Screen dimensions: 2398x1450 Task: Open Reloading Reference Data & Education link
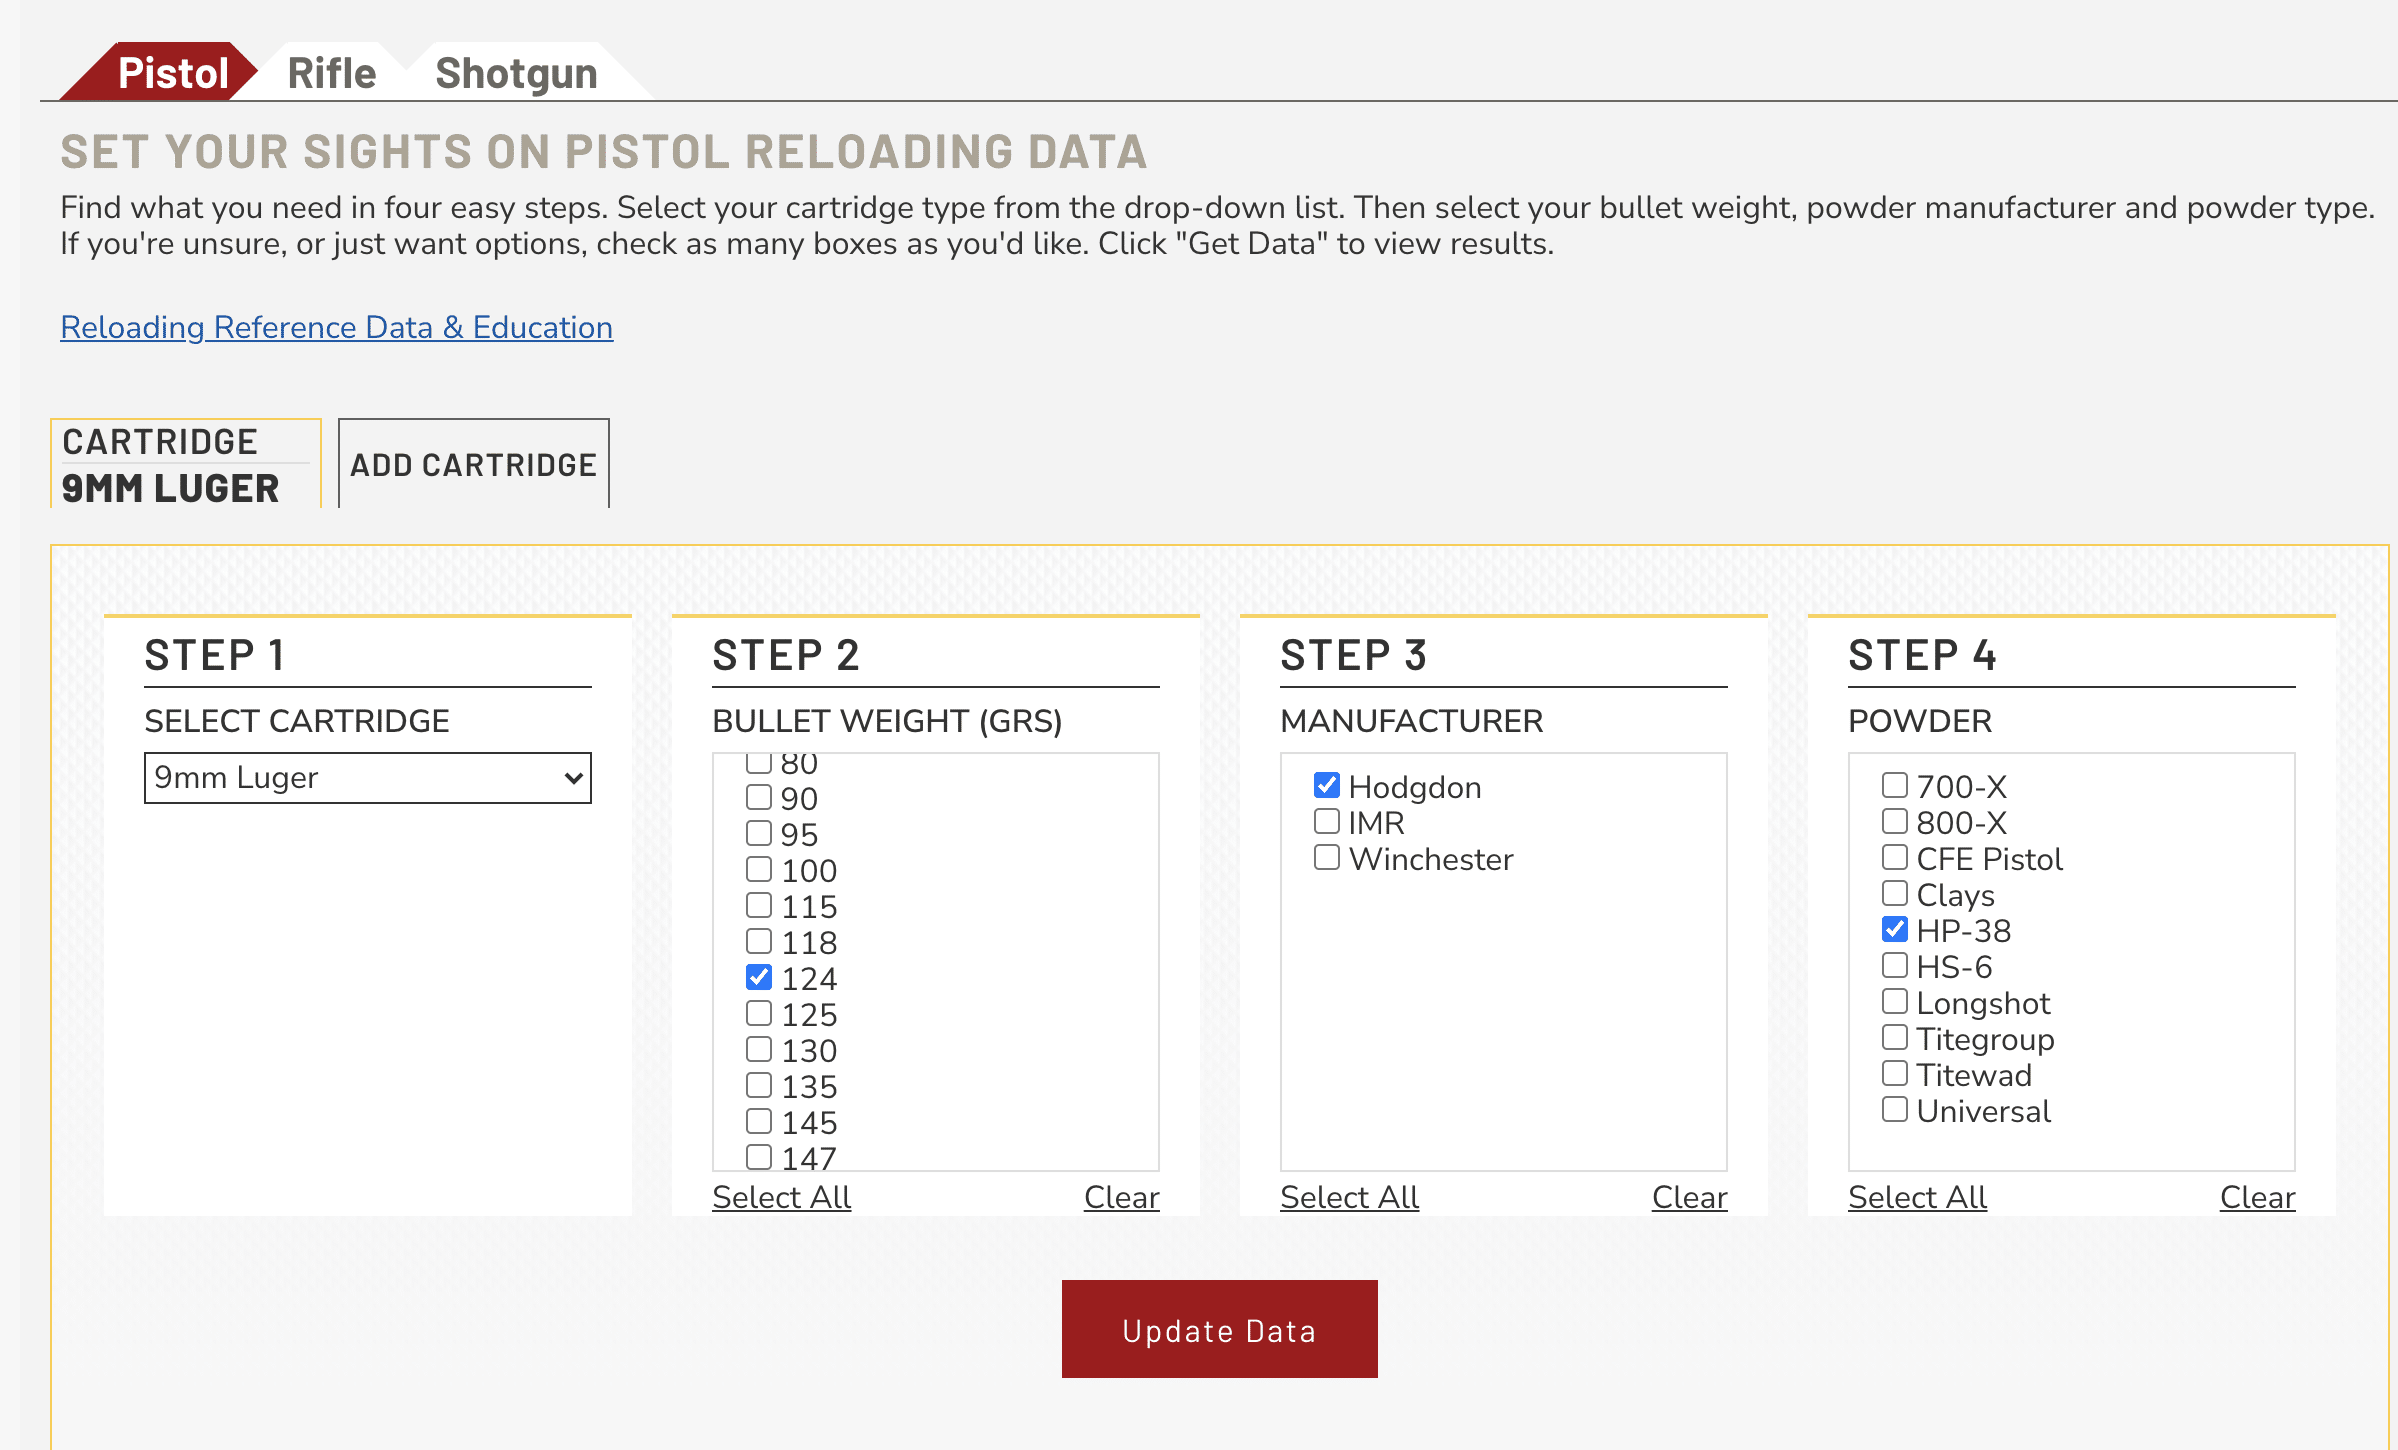(x=336, y=327)
